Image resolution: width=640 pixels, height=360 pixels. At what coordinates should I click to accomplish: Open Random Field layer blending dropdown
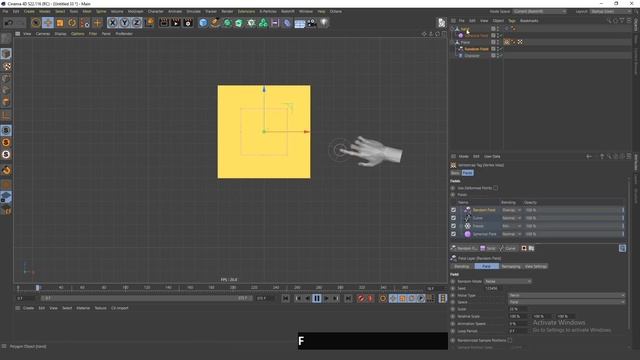[511, 210]
